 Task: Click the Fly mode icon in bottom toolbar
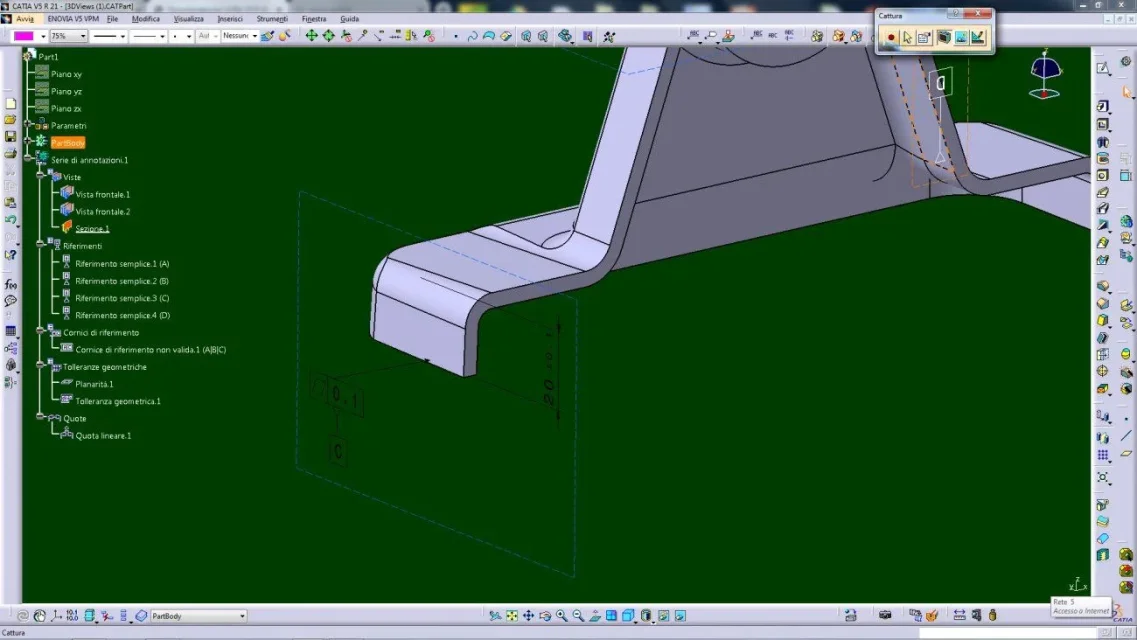click(x=495, y=615)
